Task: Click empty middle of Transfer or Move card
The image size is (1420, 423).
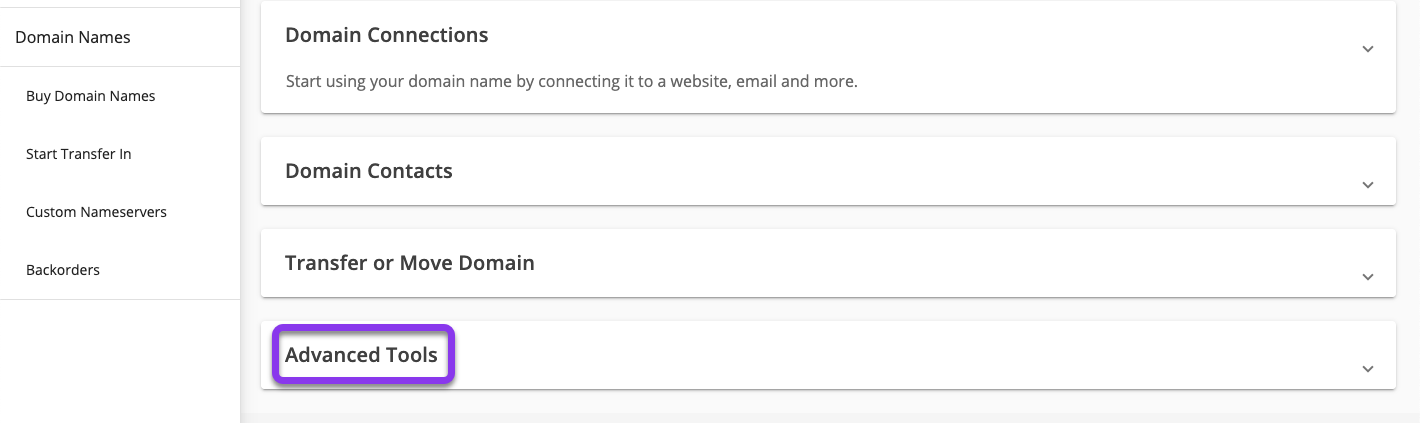Action: tap(900, 263)
